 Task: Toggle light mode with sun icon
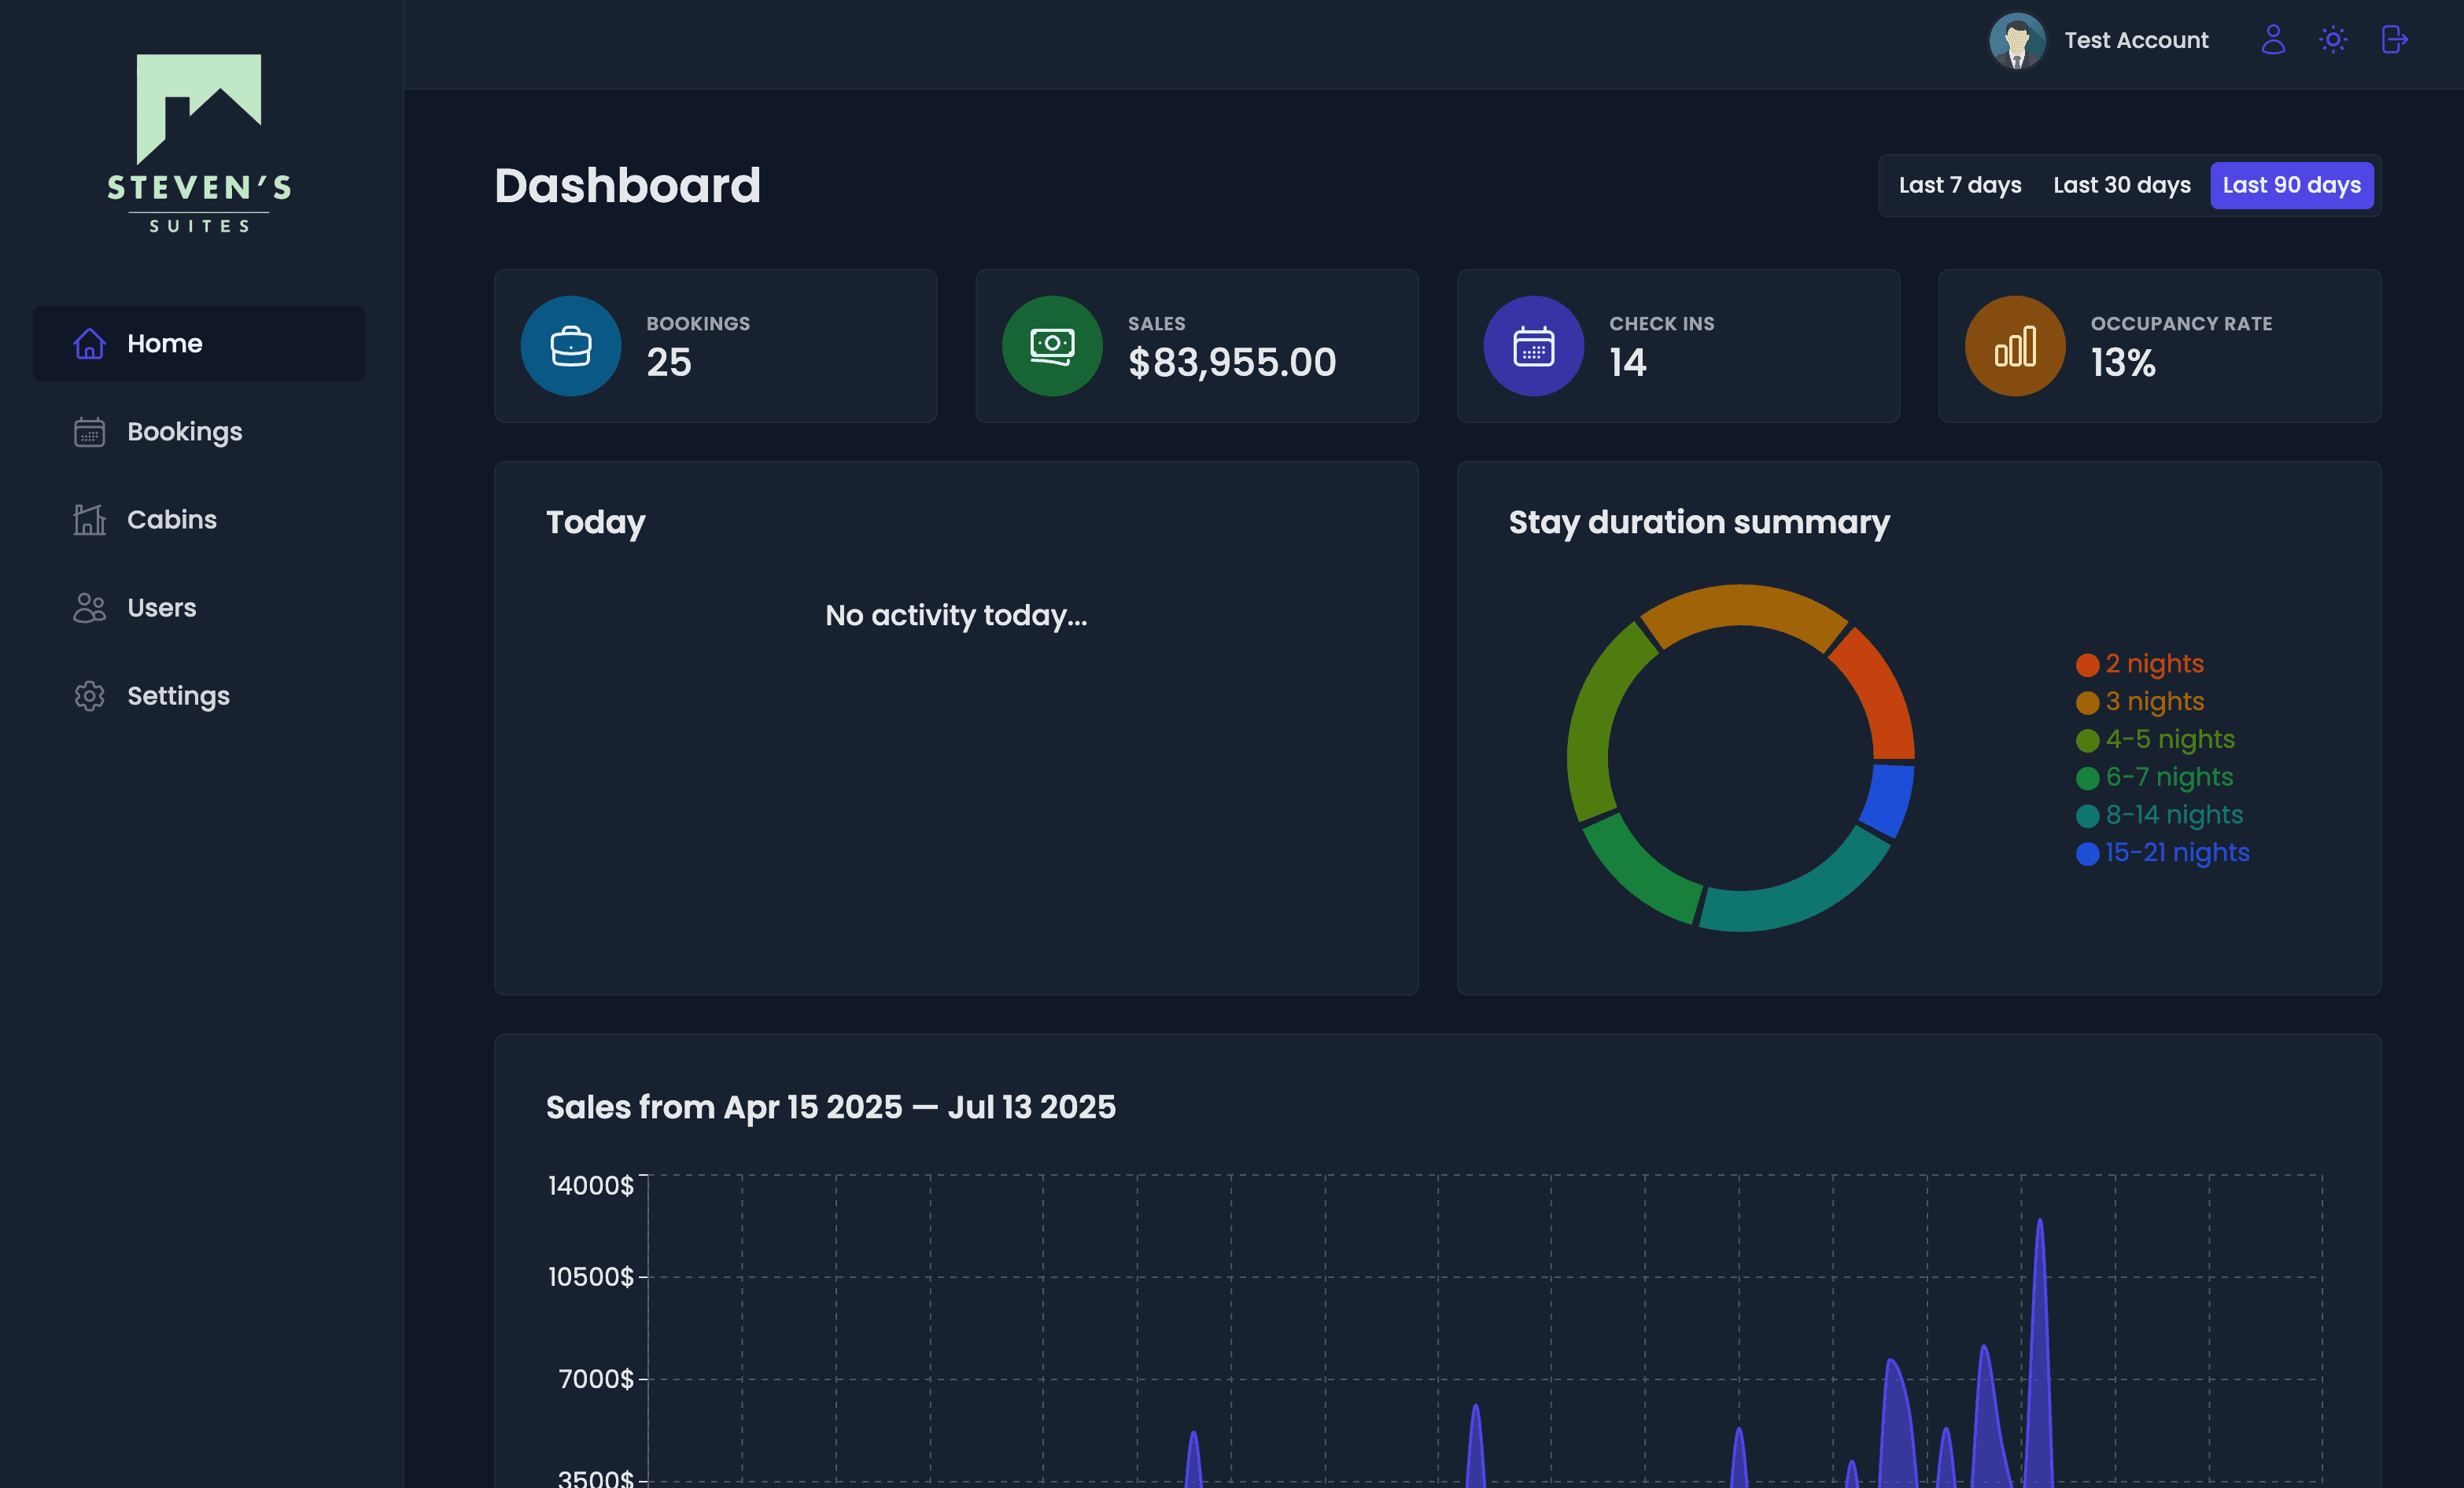[x=2332, y=40]
